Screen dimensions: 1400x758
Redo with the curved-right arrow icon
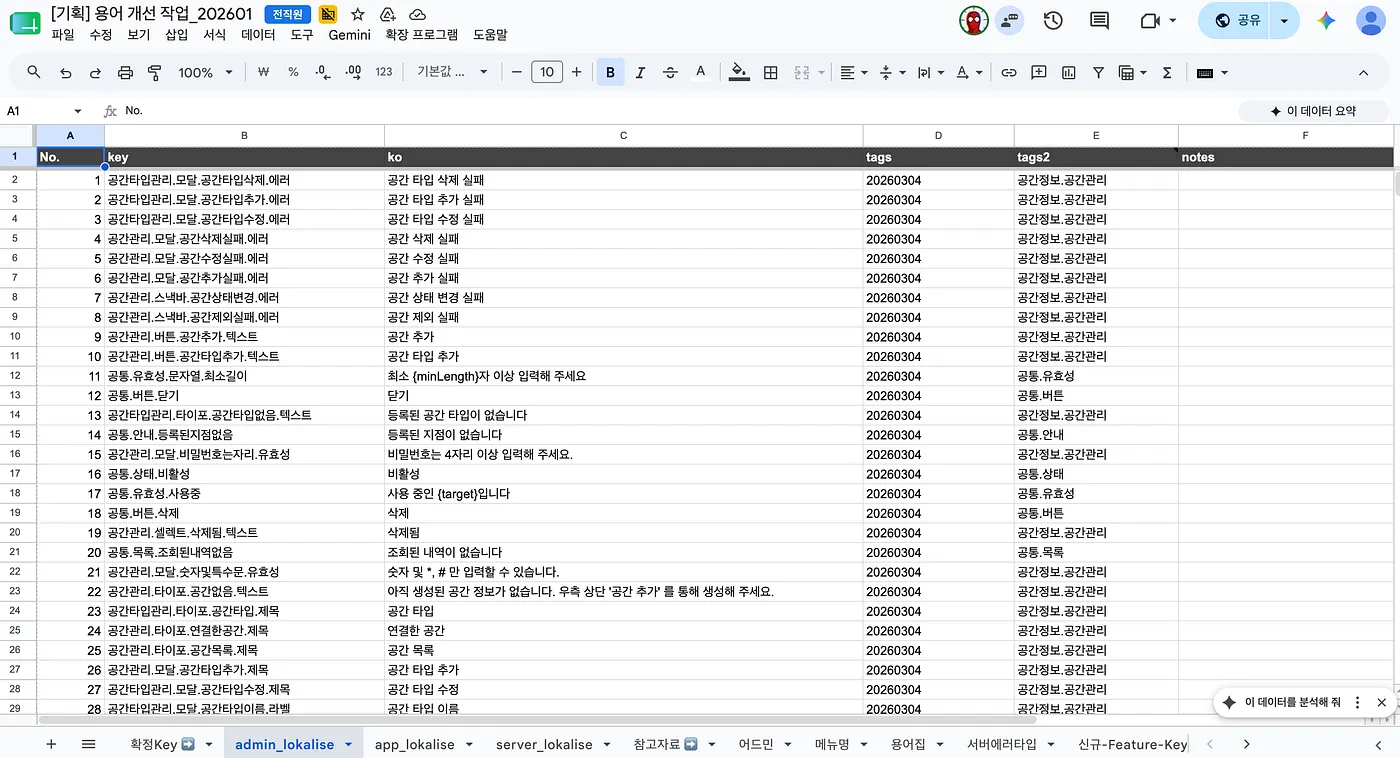(95, 72)
